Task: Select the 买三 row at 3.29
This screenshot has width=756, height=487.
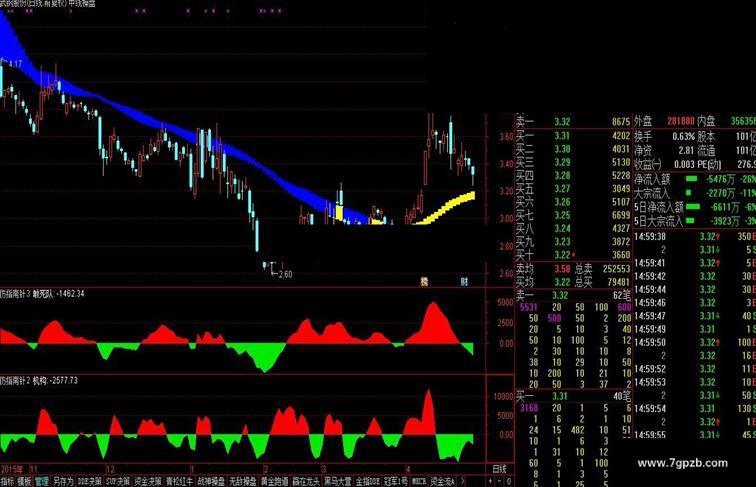Action: (573, 162)
